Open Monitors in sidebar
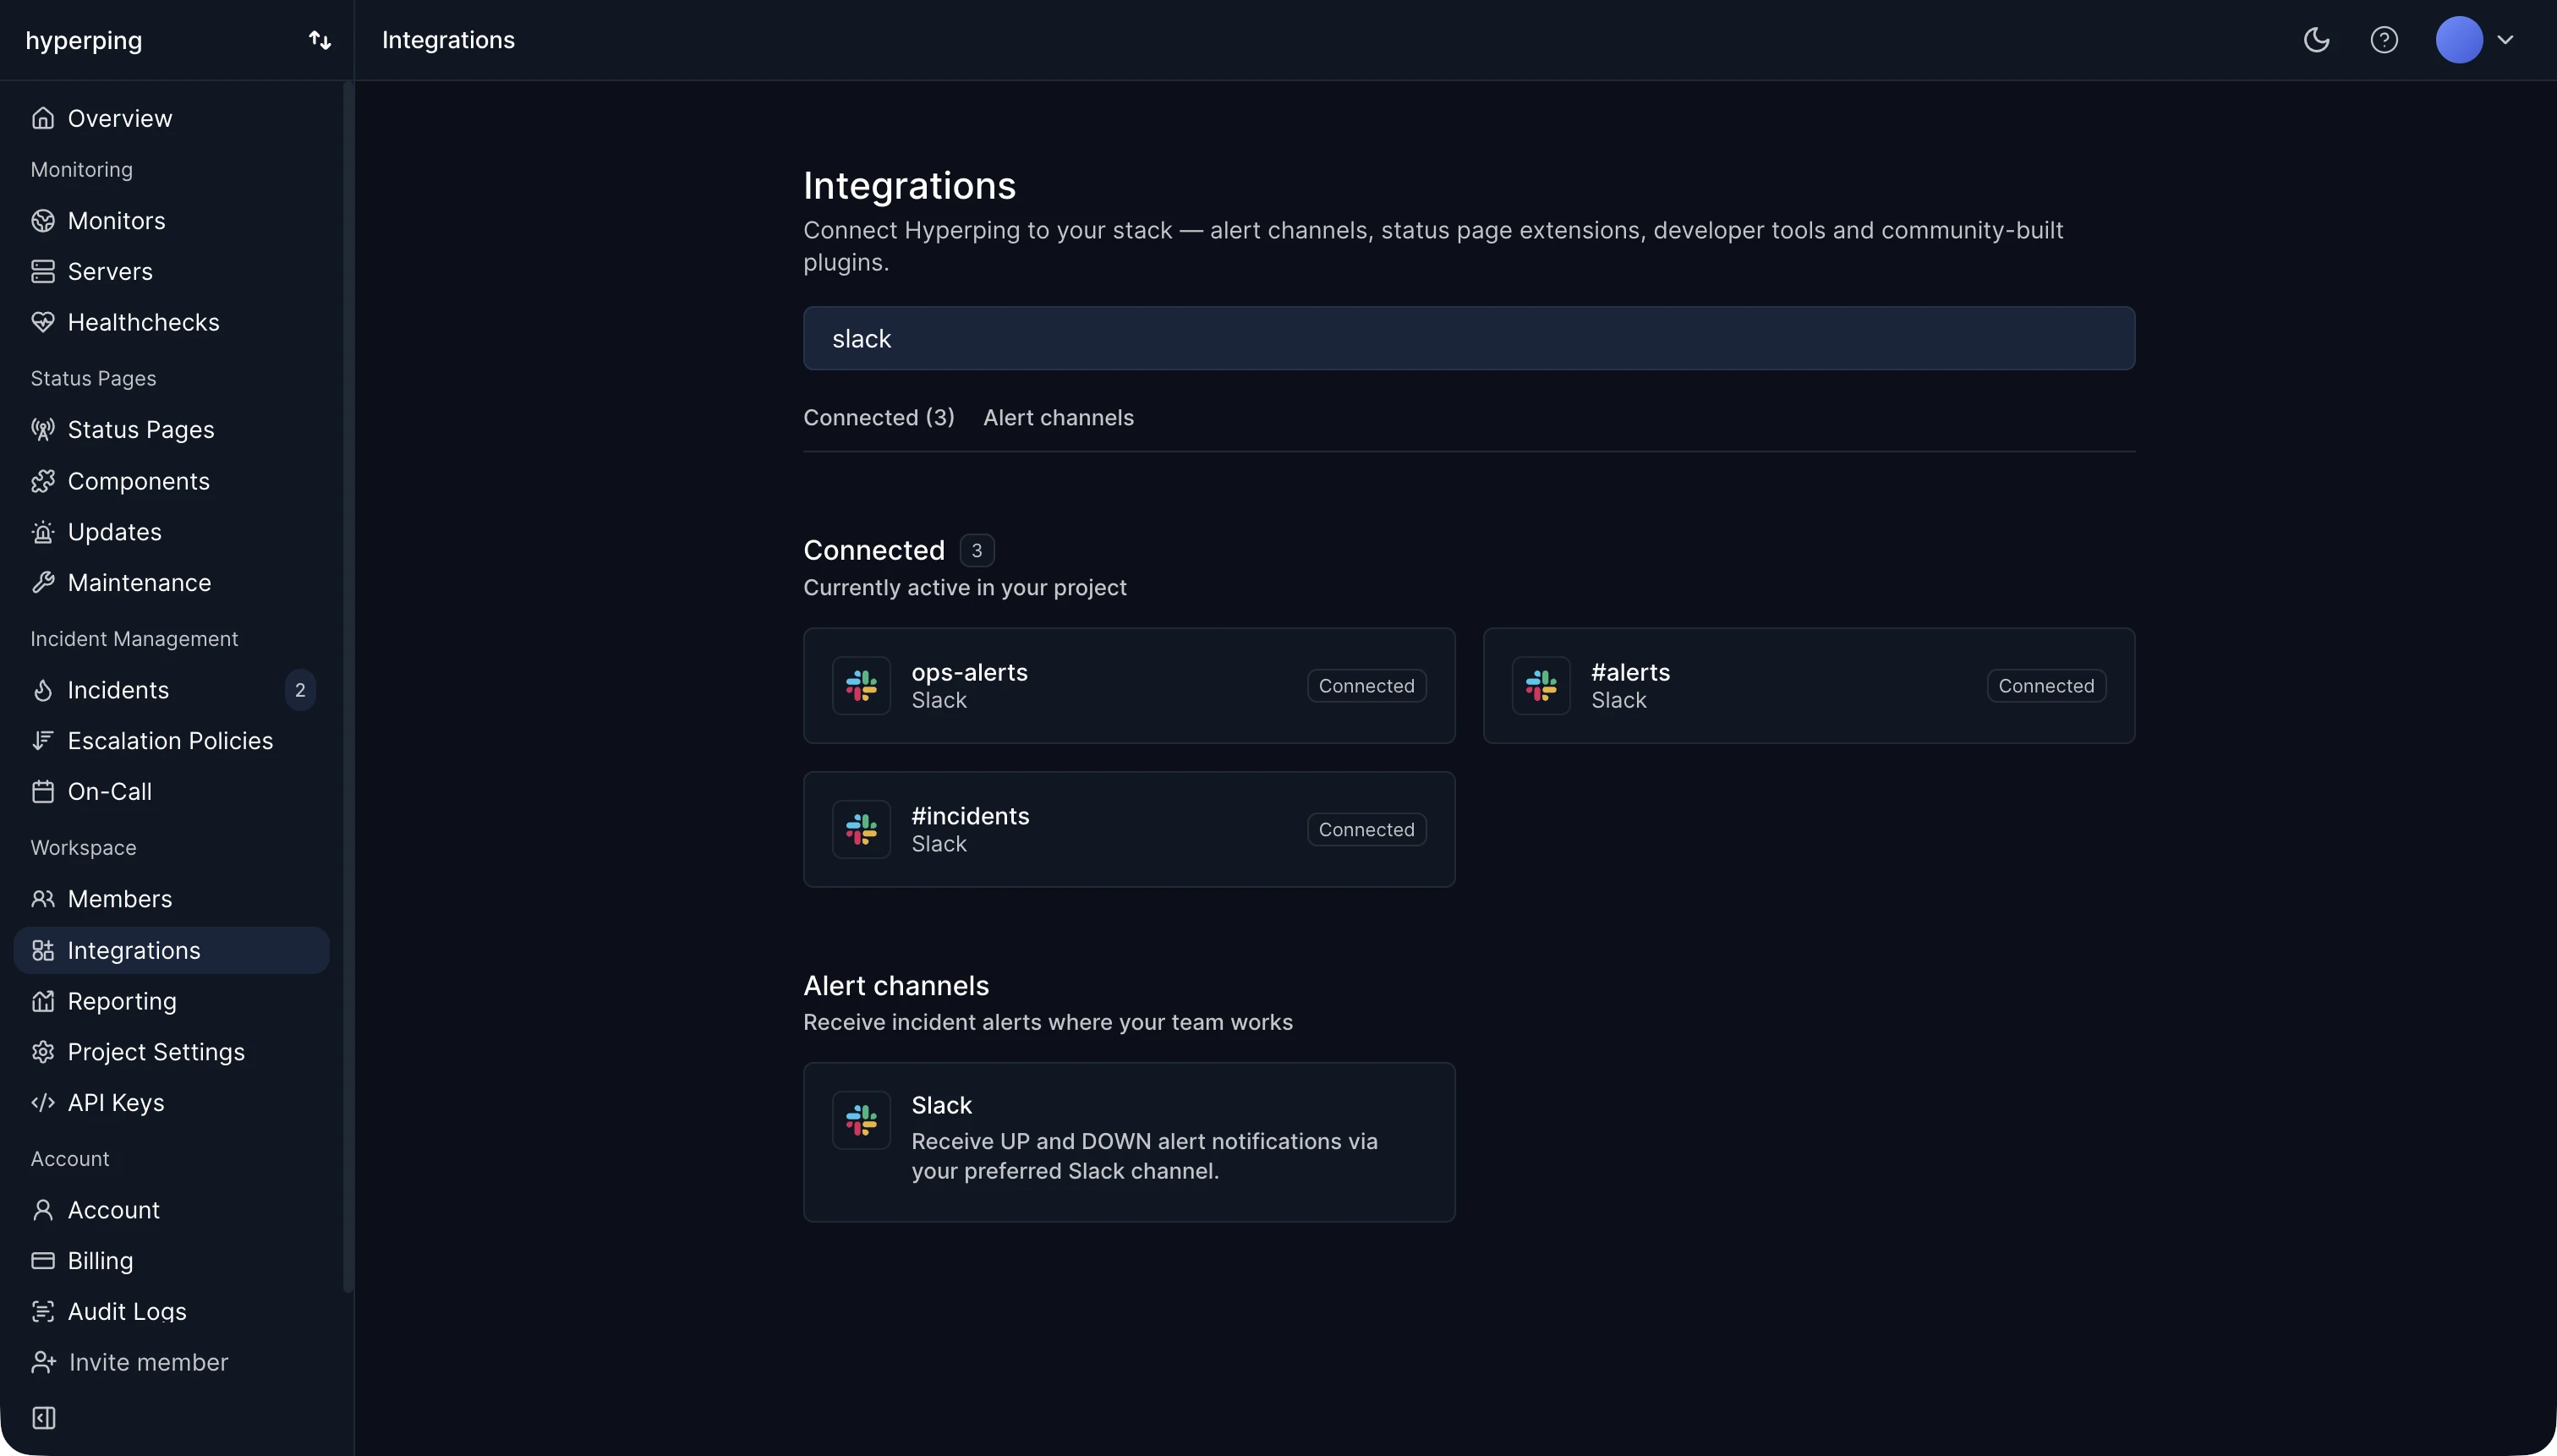The image size is (2557, 1456). click(x=171, y=220)
